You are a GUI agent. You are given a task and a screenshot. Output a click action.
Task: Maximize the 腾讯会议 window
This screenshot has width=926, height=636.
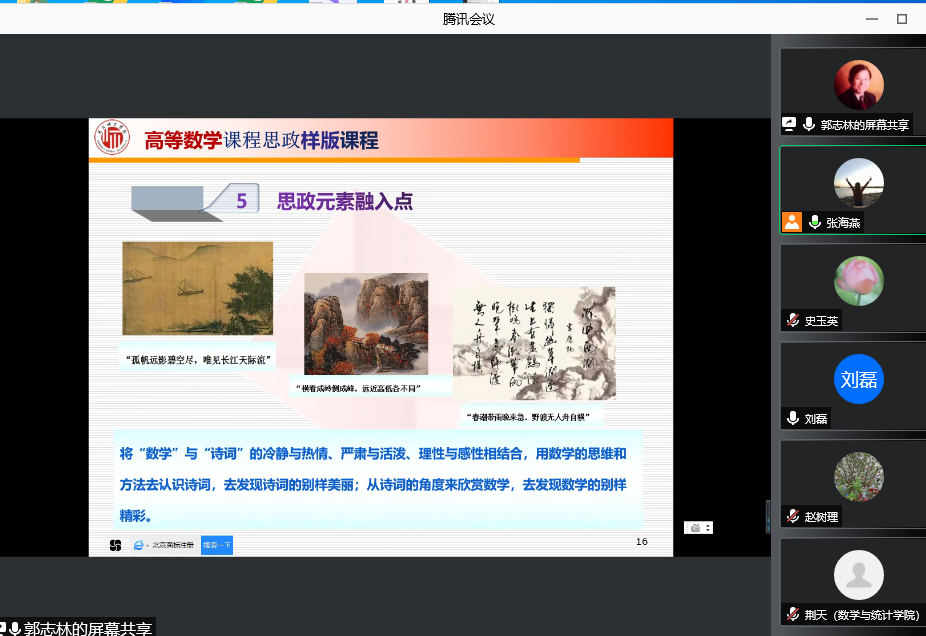click(901, 18)
